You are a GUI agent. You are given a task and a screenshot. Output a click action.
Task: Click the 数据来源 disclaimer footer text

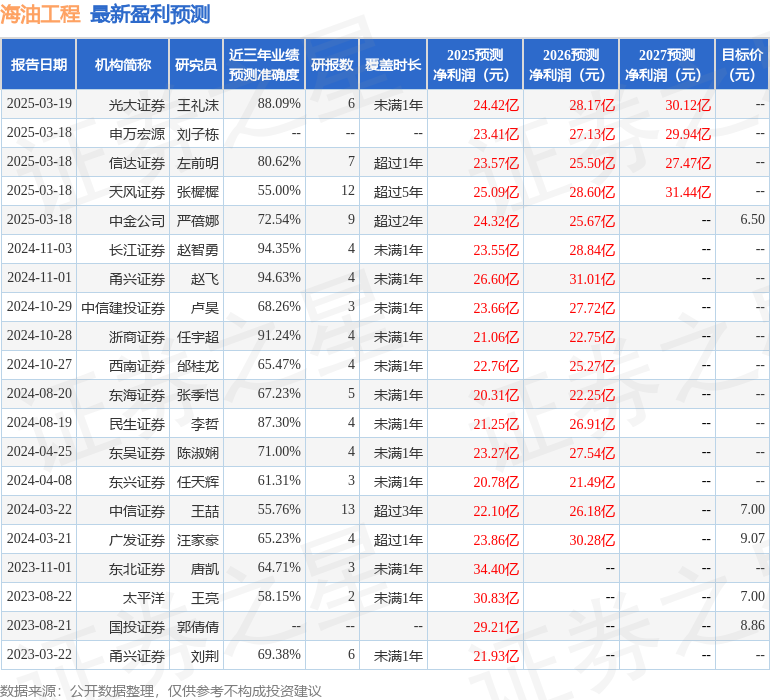161,691
